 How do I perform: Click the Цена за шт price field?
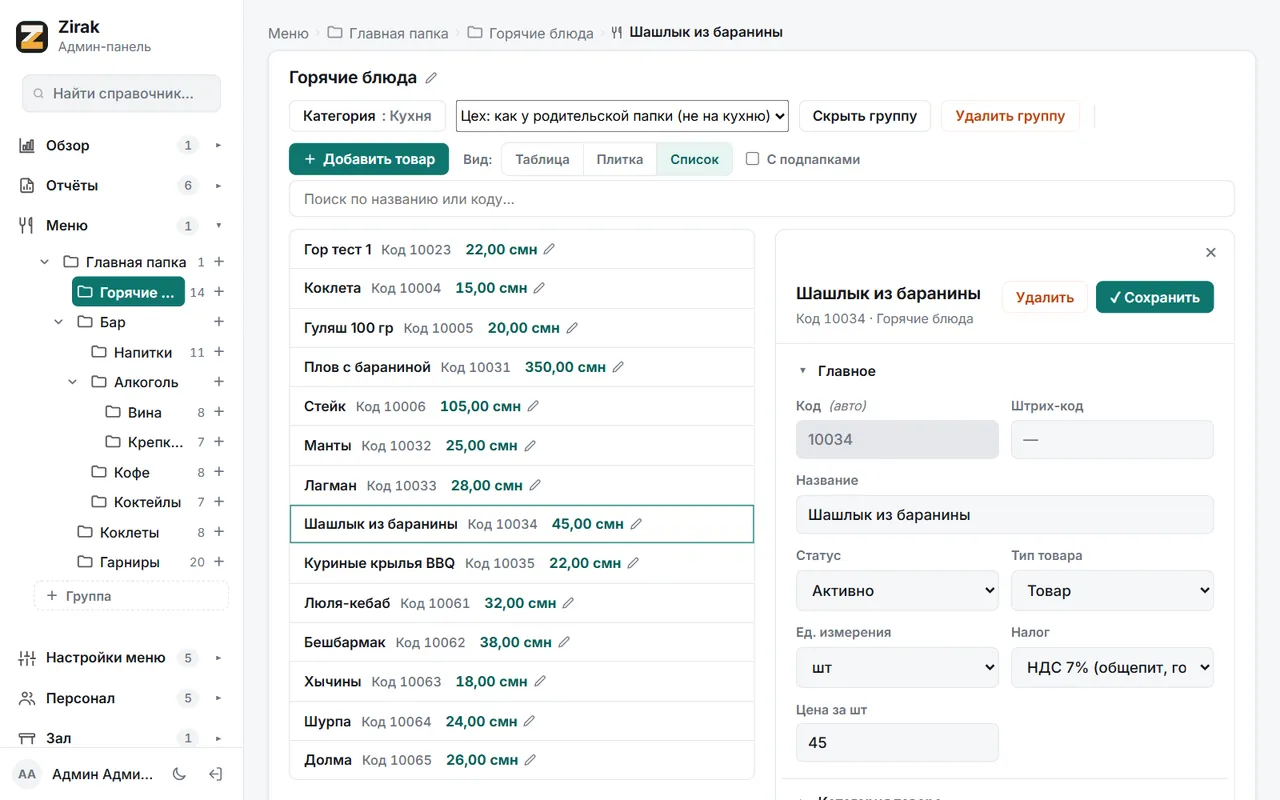pyautogui.click(x=897, y=743)
